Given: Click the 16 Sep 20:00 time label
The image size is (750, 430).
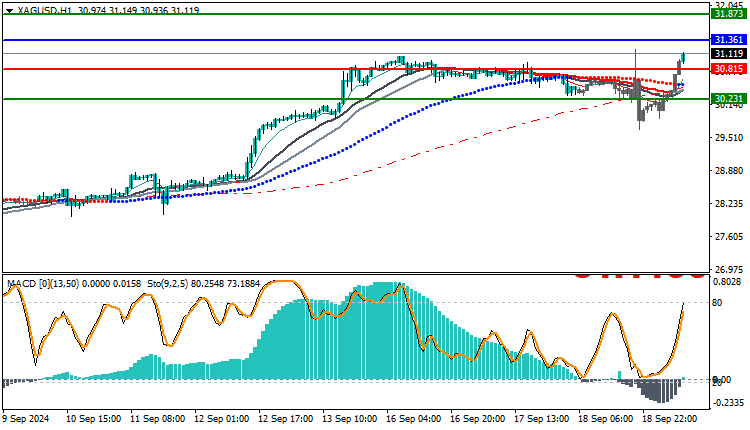Looking at the screenshot, I should (478, 419).
